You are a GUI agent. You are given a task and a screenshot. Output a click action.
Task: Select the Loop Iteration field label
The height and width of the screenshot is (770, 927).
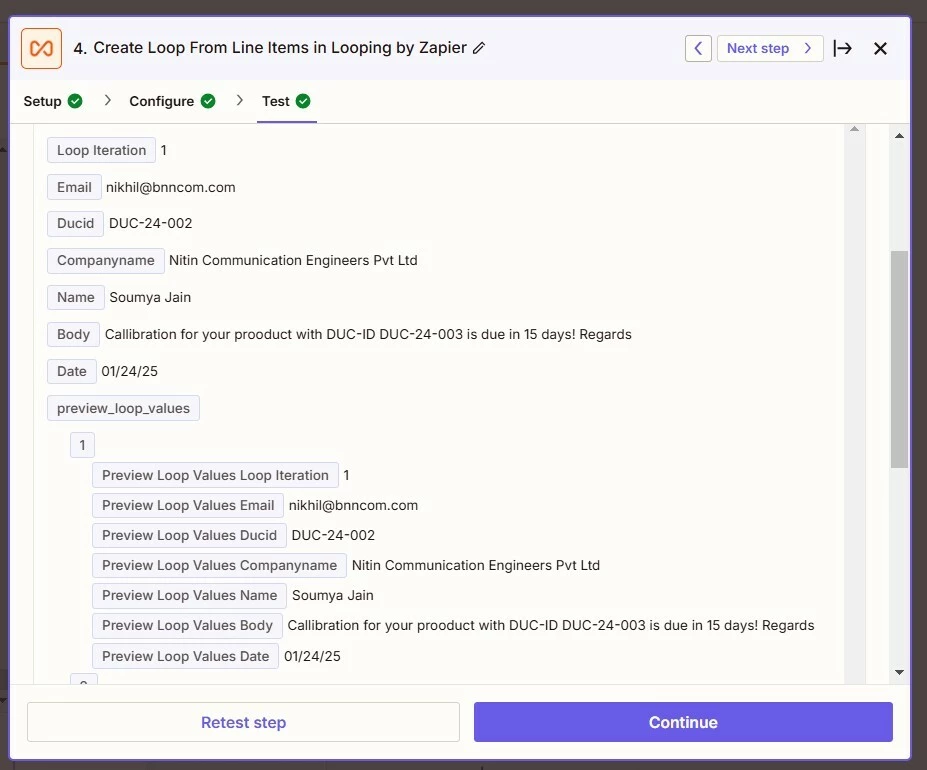102,150
